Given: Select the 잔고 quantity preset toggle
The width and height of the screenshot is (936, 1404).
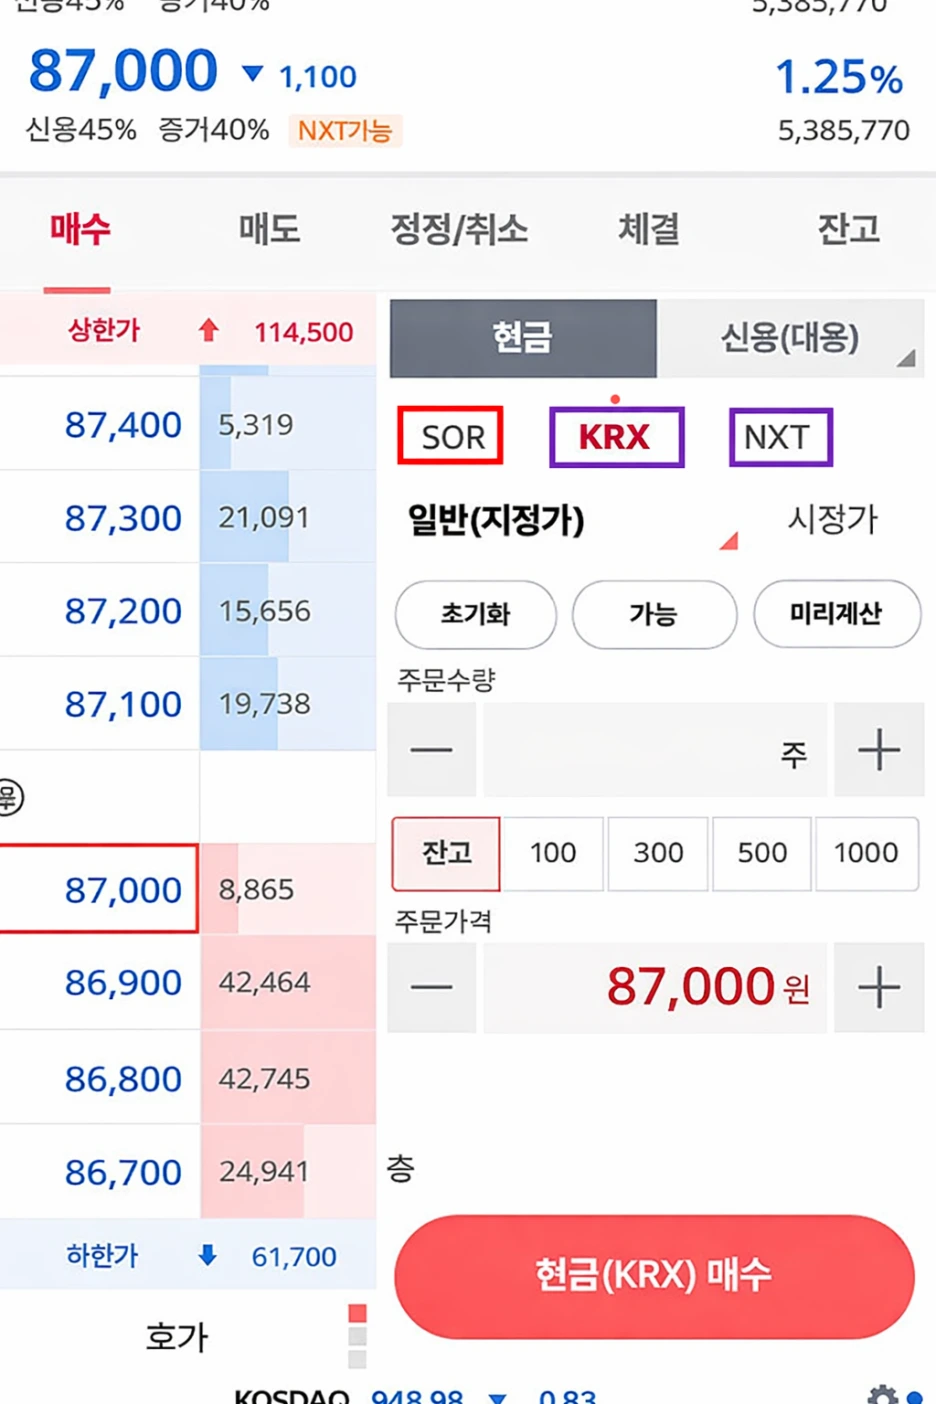Looking at the screenshot, I should 445,853.
